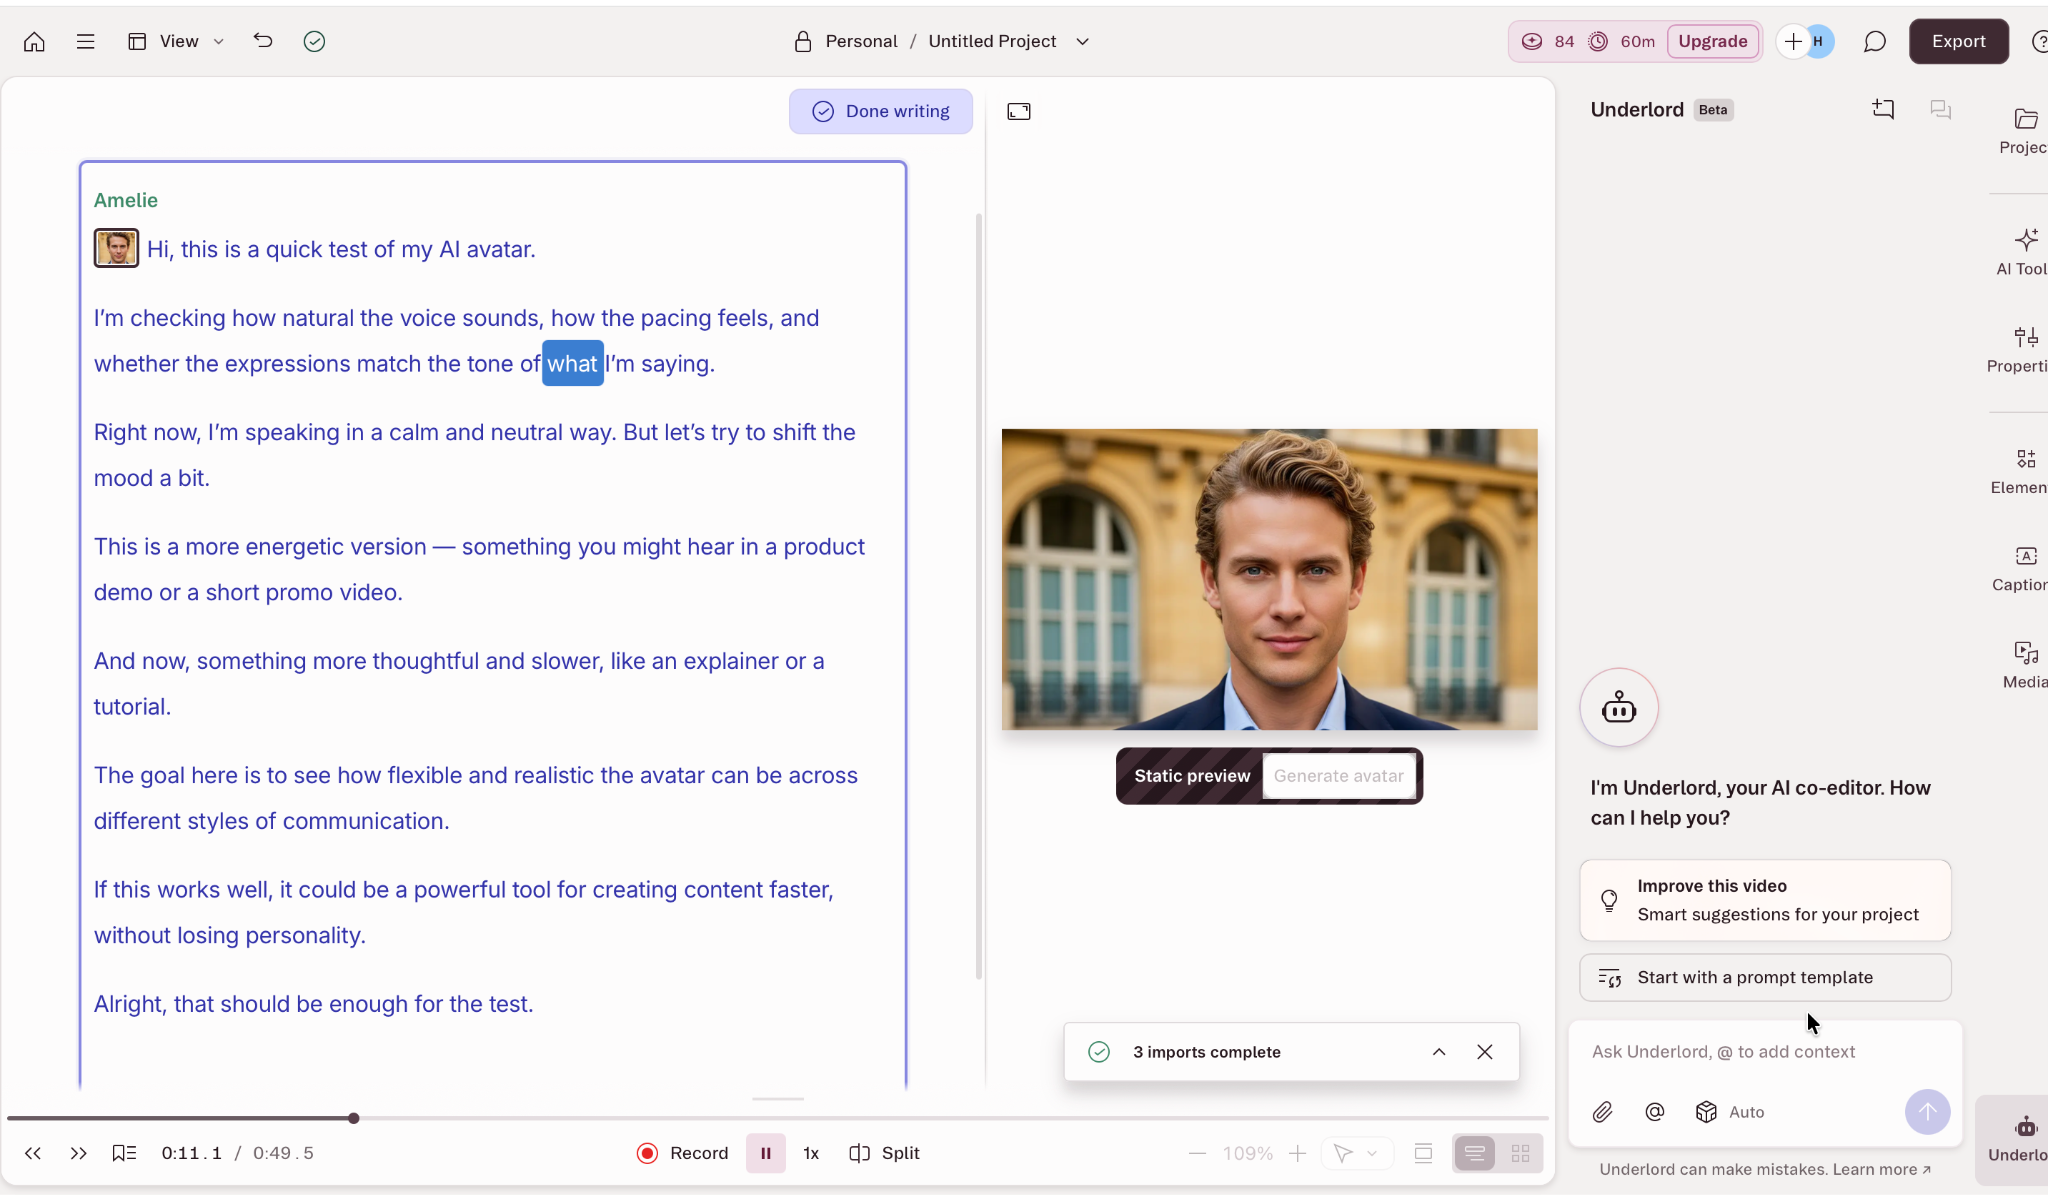Go to home via house icon
Screen dimensions: 2048x1195
34,41
